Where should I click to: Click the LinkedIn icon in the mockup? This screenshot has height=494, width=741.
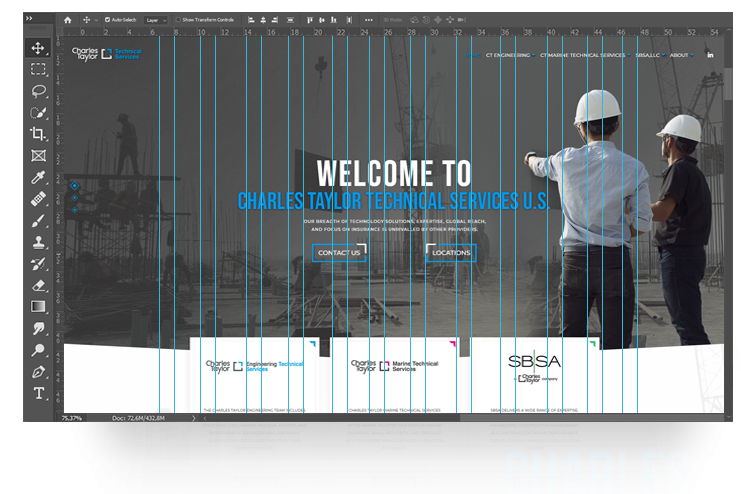[x=710, y=55]
